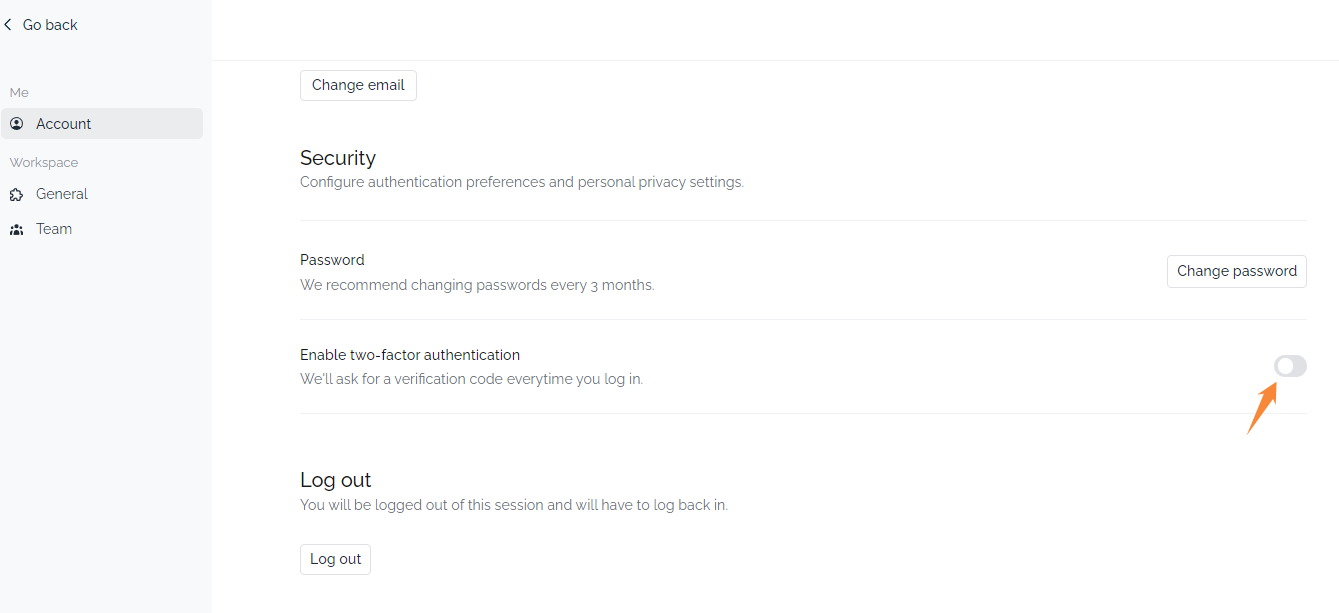Click the password change recommendation text
This screenshot has height=613, width=1339.
(477, 285)
